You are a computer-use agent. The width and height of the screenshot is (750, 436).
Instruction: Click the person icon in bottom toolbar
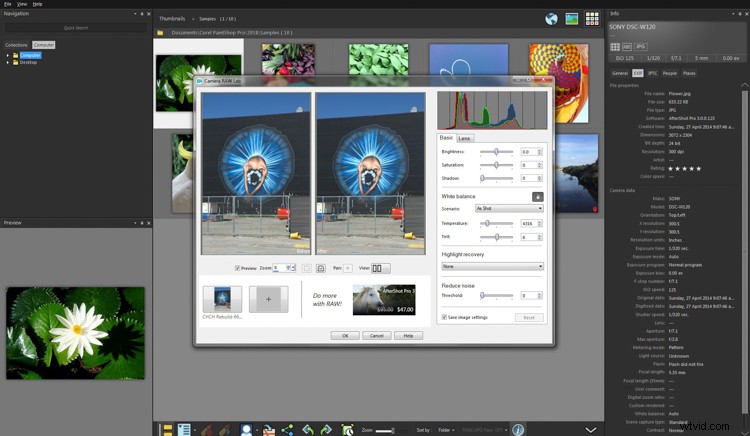(x=246, y=429)
